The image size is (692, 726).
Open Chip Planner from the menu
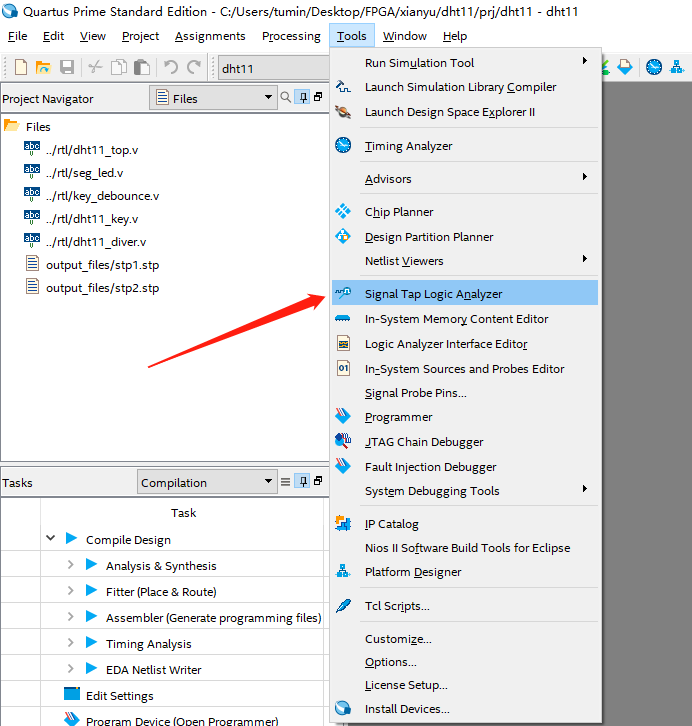click(465, 212)
